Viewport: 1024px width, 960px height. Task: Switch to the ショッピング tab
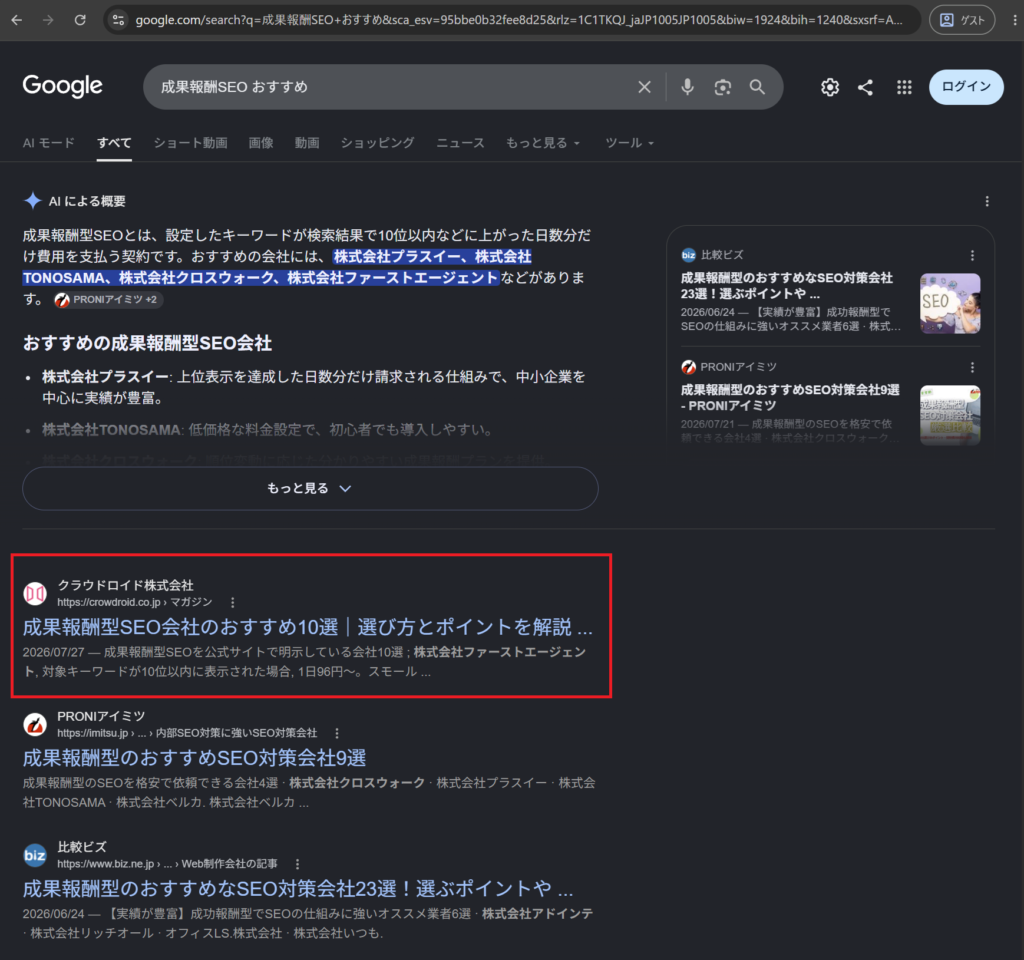pyautogui.click(x=377, y=142)
